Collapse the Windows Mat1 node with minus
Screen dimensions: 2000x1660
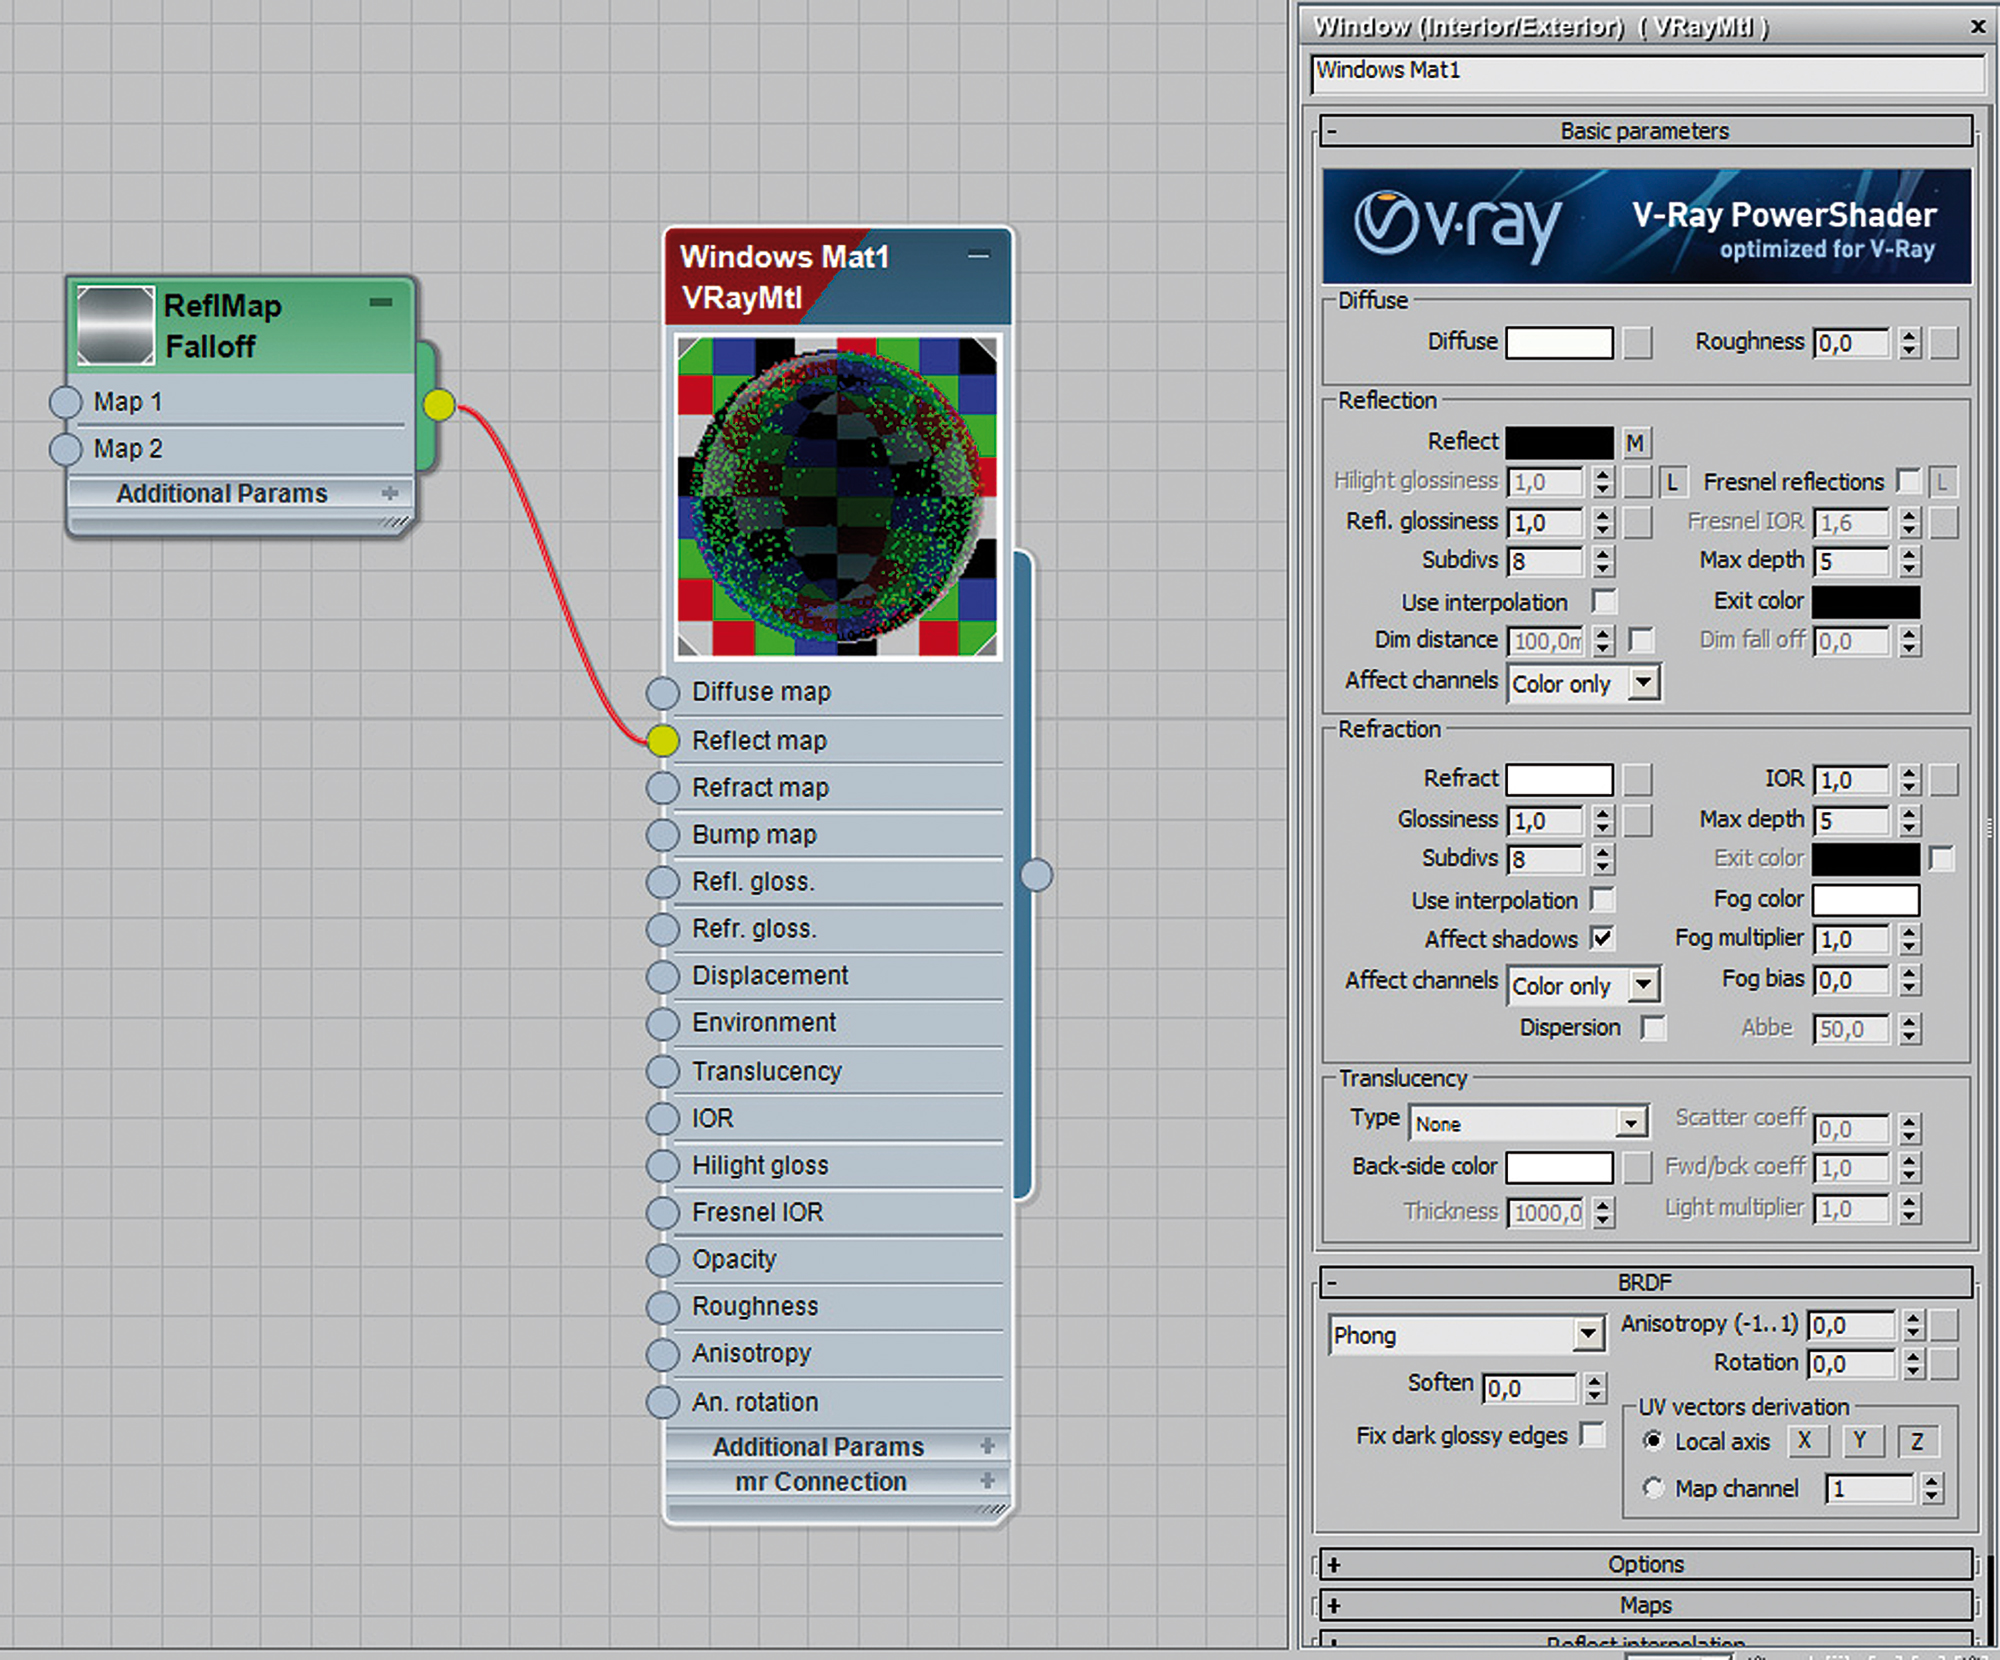tap(978, 256)
